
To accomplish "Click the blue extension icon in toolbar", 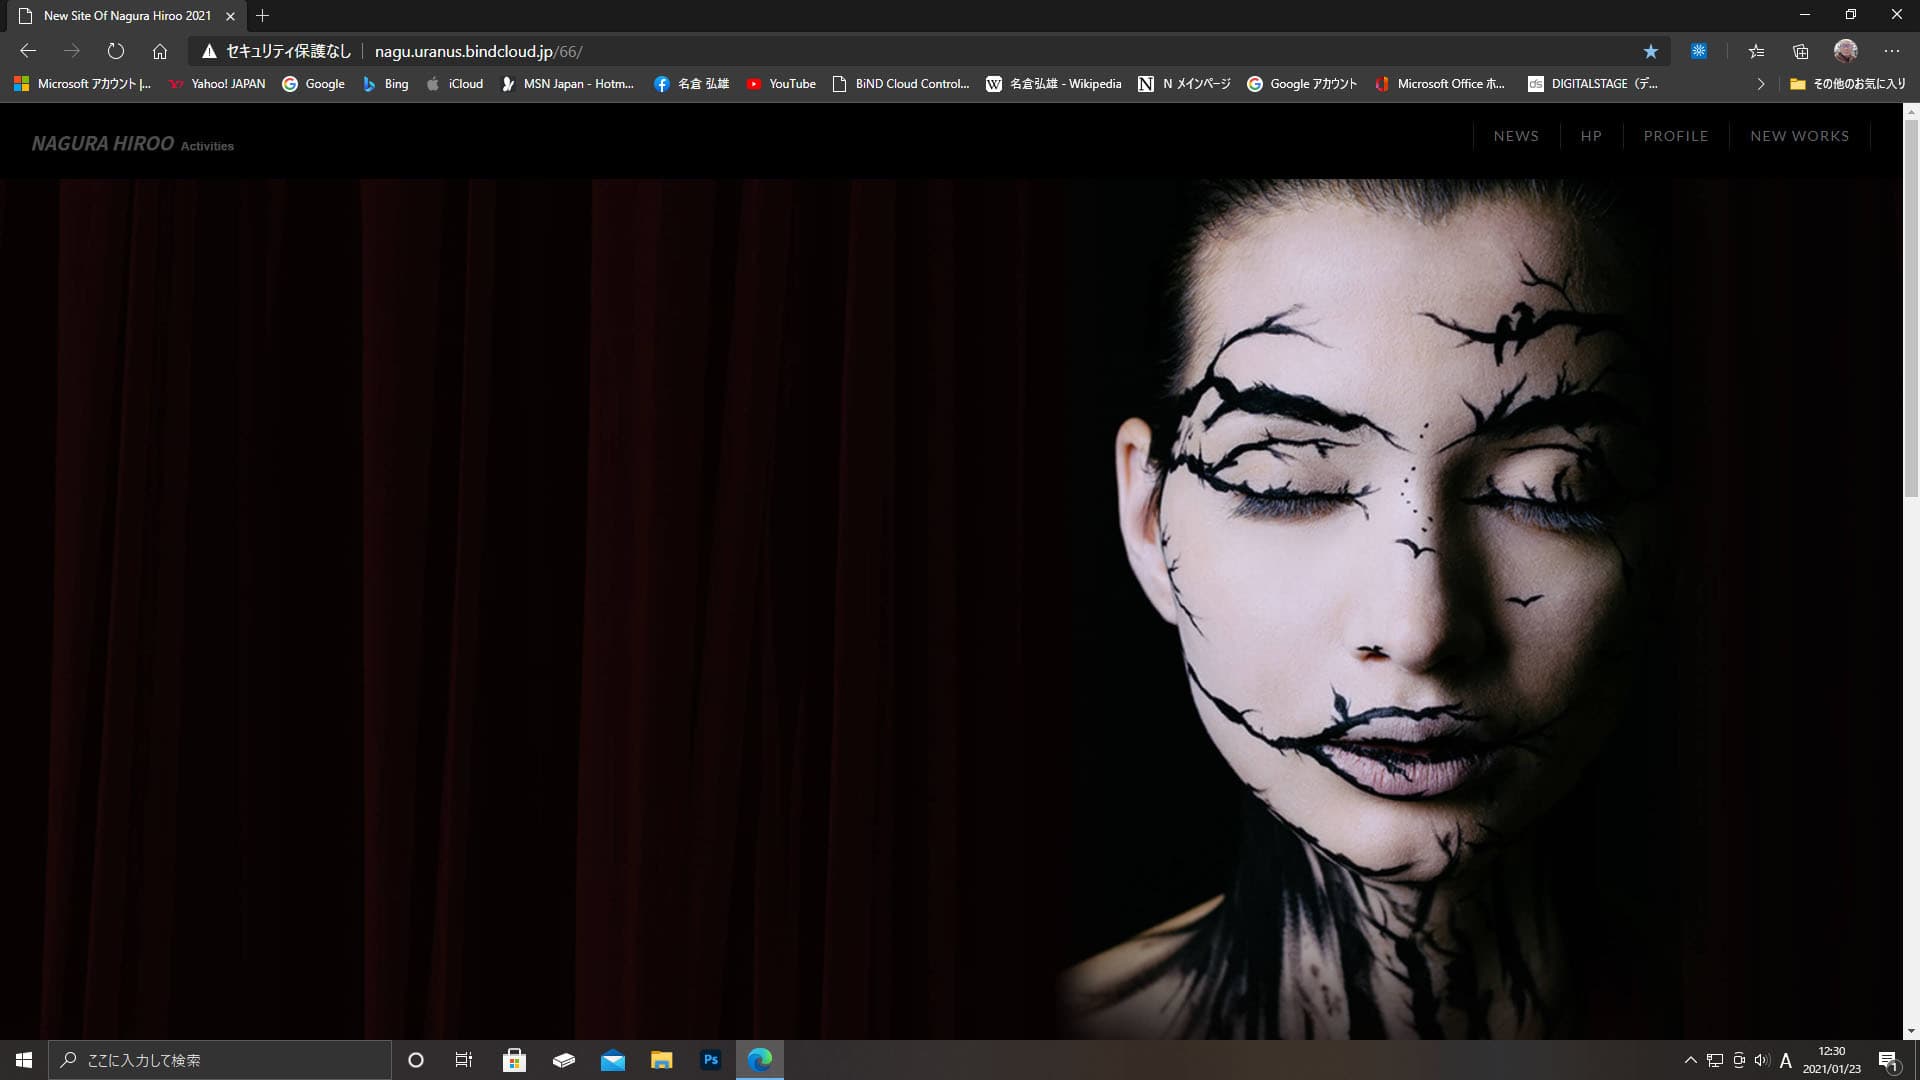I will 1698,51.
